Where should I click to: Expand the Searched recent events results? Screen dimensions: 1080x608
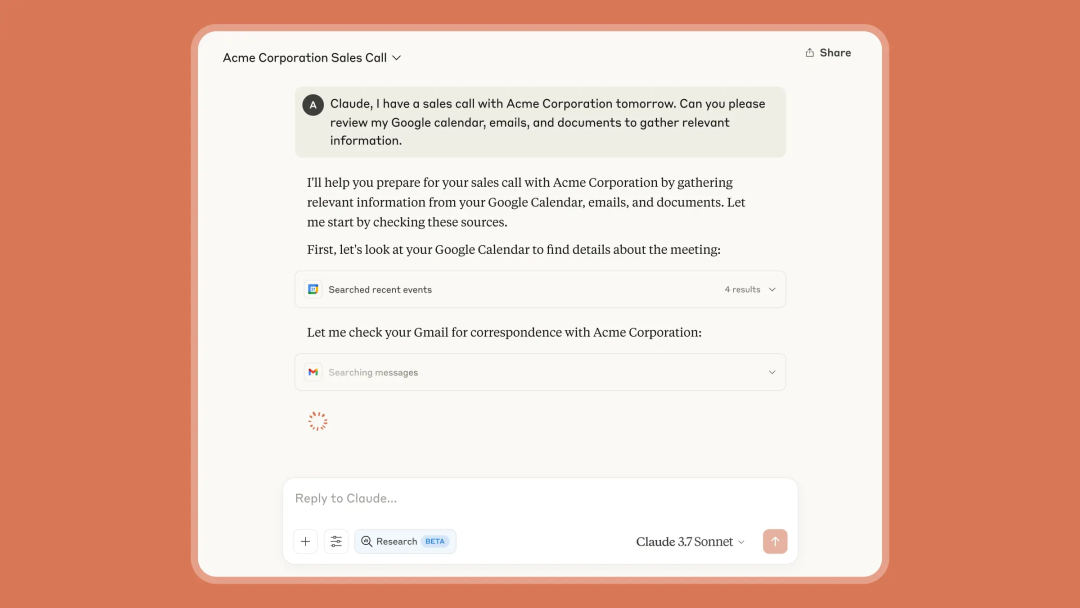773,289
